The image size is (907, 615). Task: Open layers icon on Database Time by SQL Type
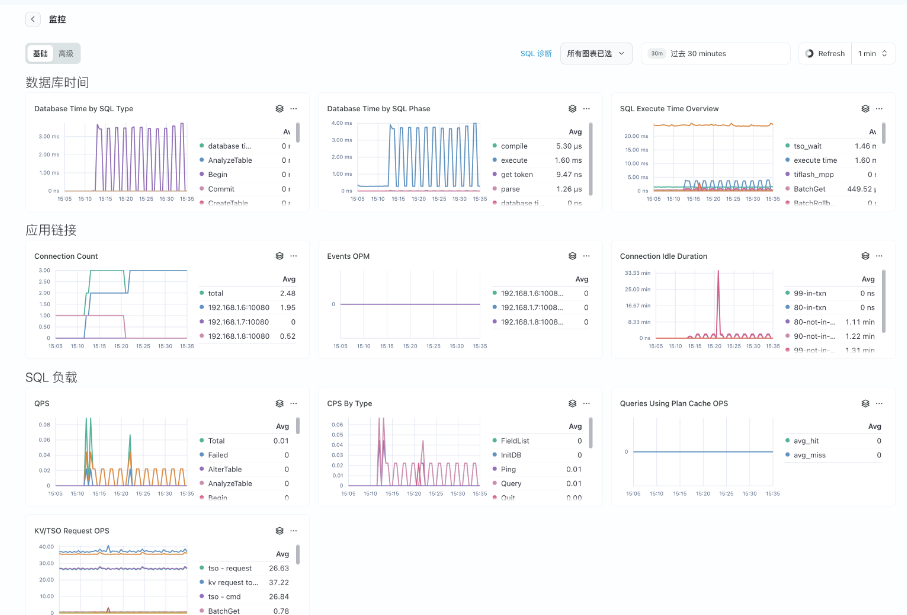click(x=280, y=108)
